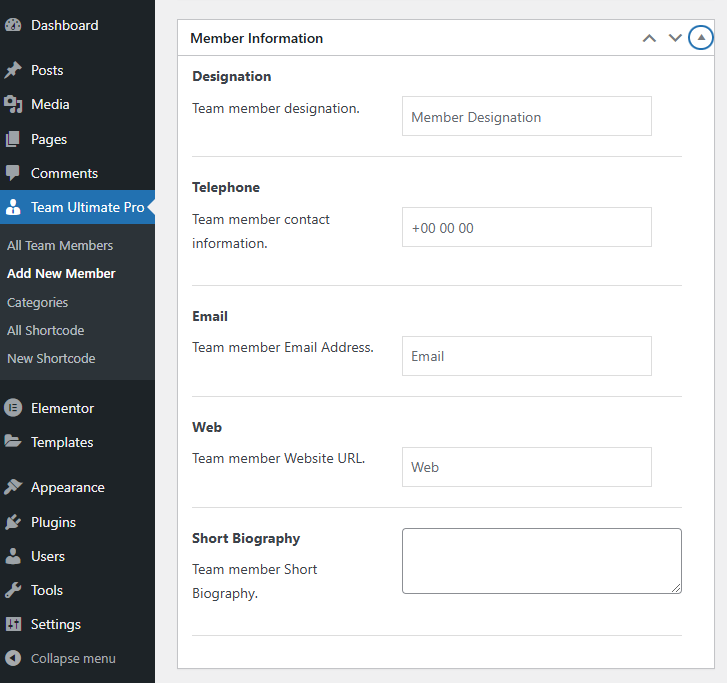727x683 pixels.
Task: Click the Tools wrench icon
Action: tap(13, 590)
